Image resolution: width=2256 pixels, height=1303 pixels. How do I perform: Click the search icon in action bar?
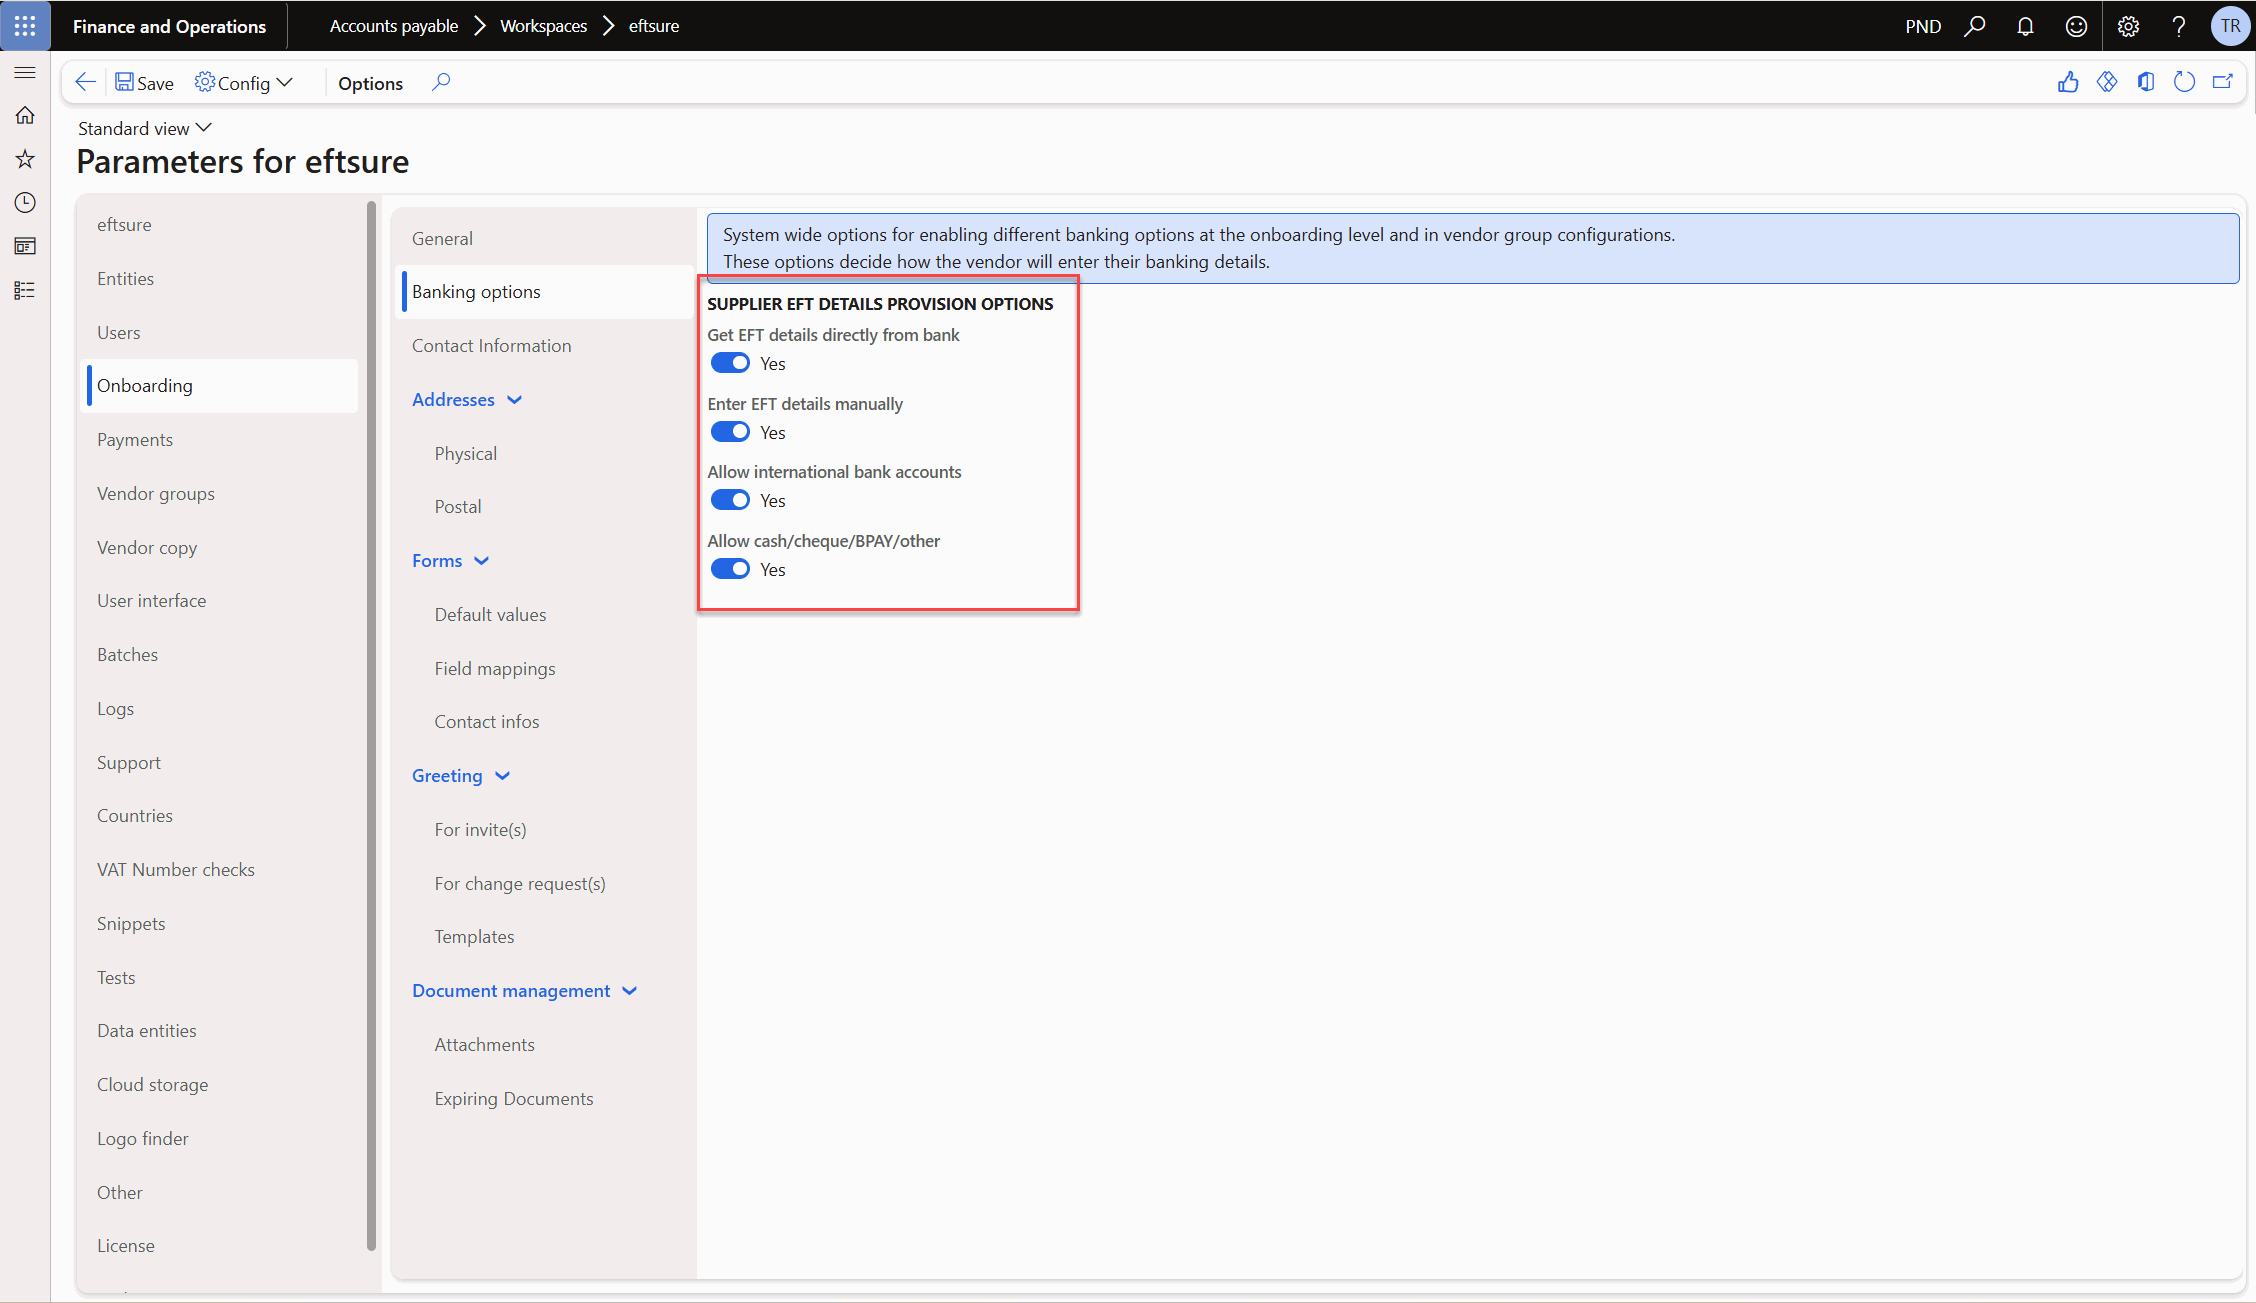pos(441,82)
